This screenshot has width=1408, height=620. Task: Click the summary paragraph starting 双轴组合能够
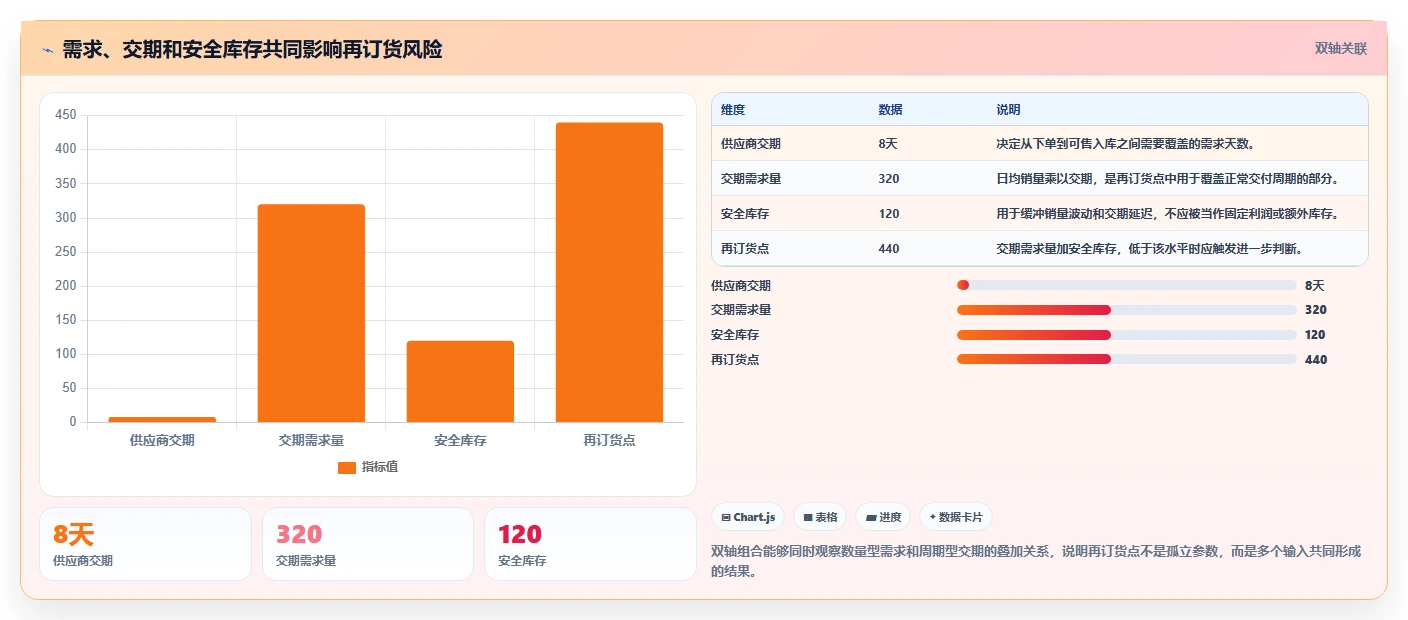tap(1036, 562)
